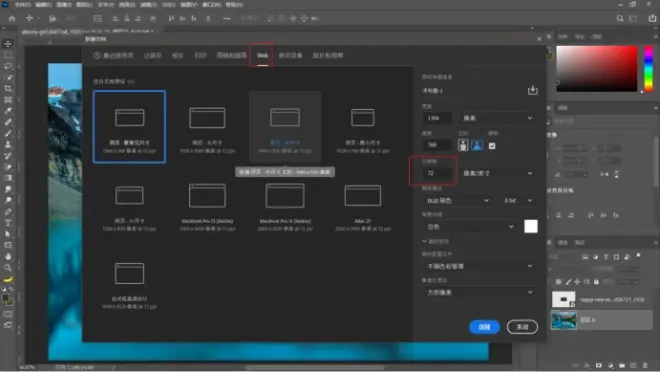
Task: Close the New Document dialog with X
Action: (x=539, y=39)
